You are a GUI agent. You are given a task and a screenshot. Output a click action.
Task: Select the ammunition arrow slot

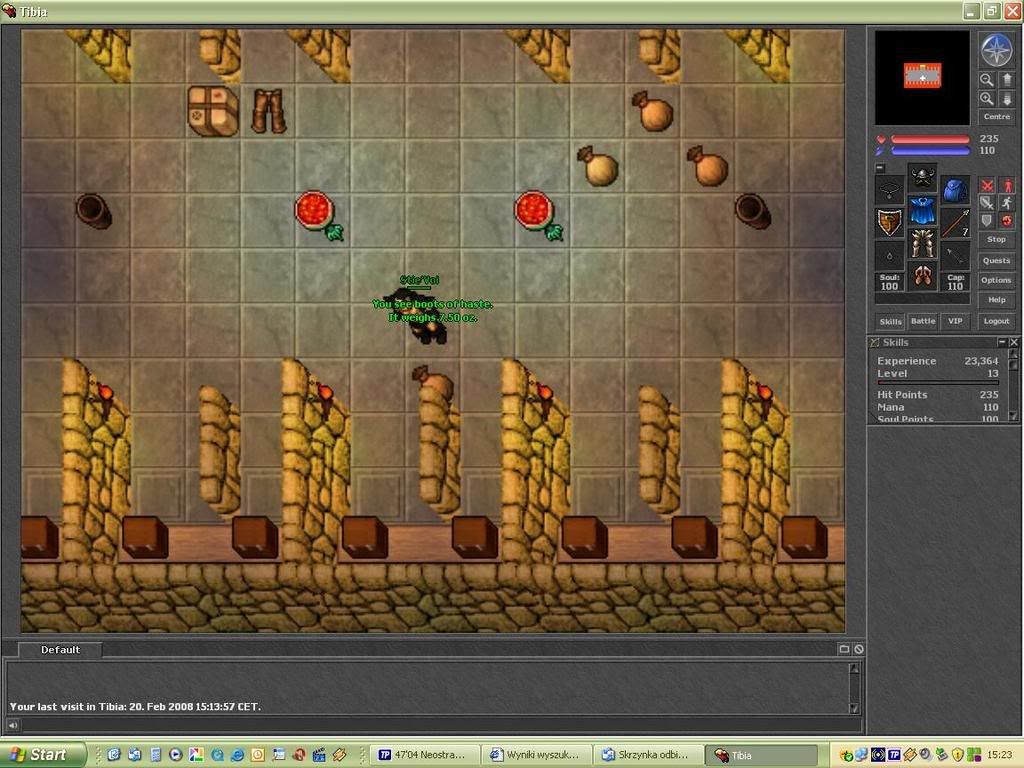955,256
